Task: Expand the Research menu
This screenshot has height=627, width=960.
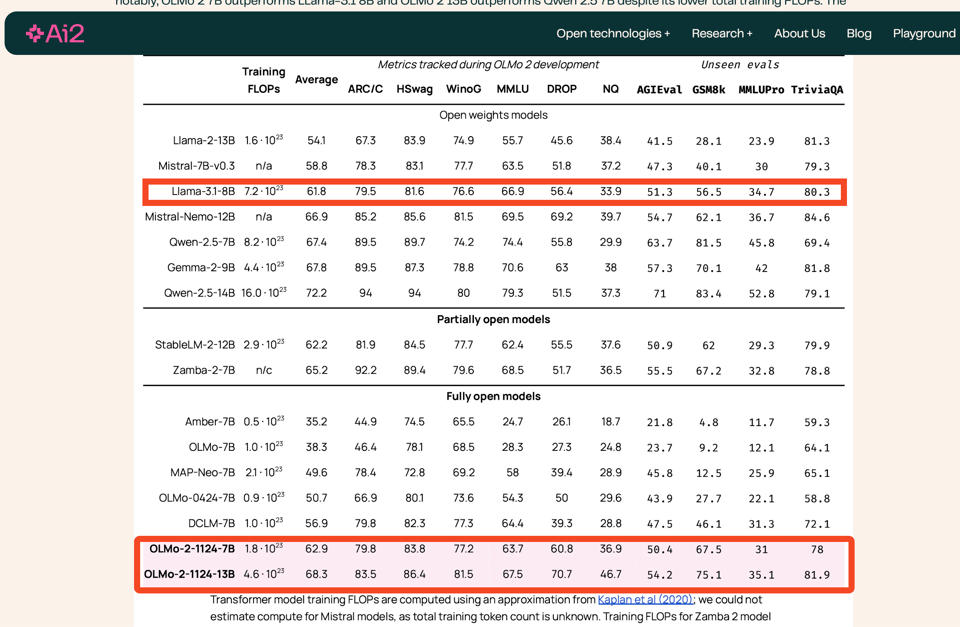Action: (x=721, y=34)
